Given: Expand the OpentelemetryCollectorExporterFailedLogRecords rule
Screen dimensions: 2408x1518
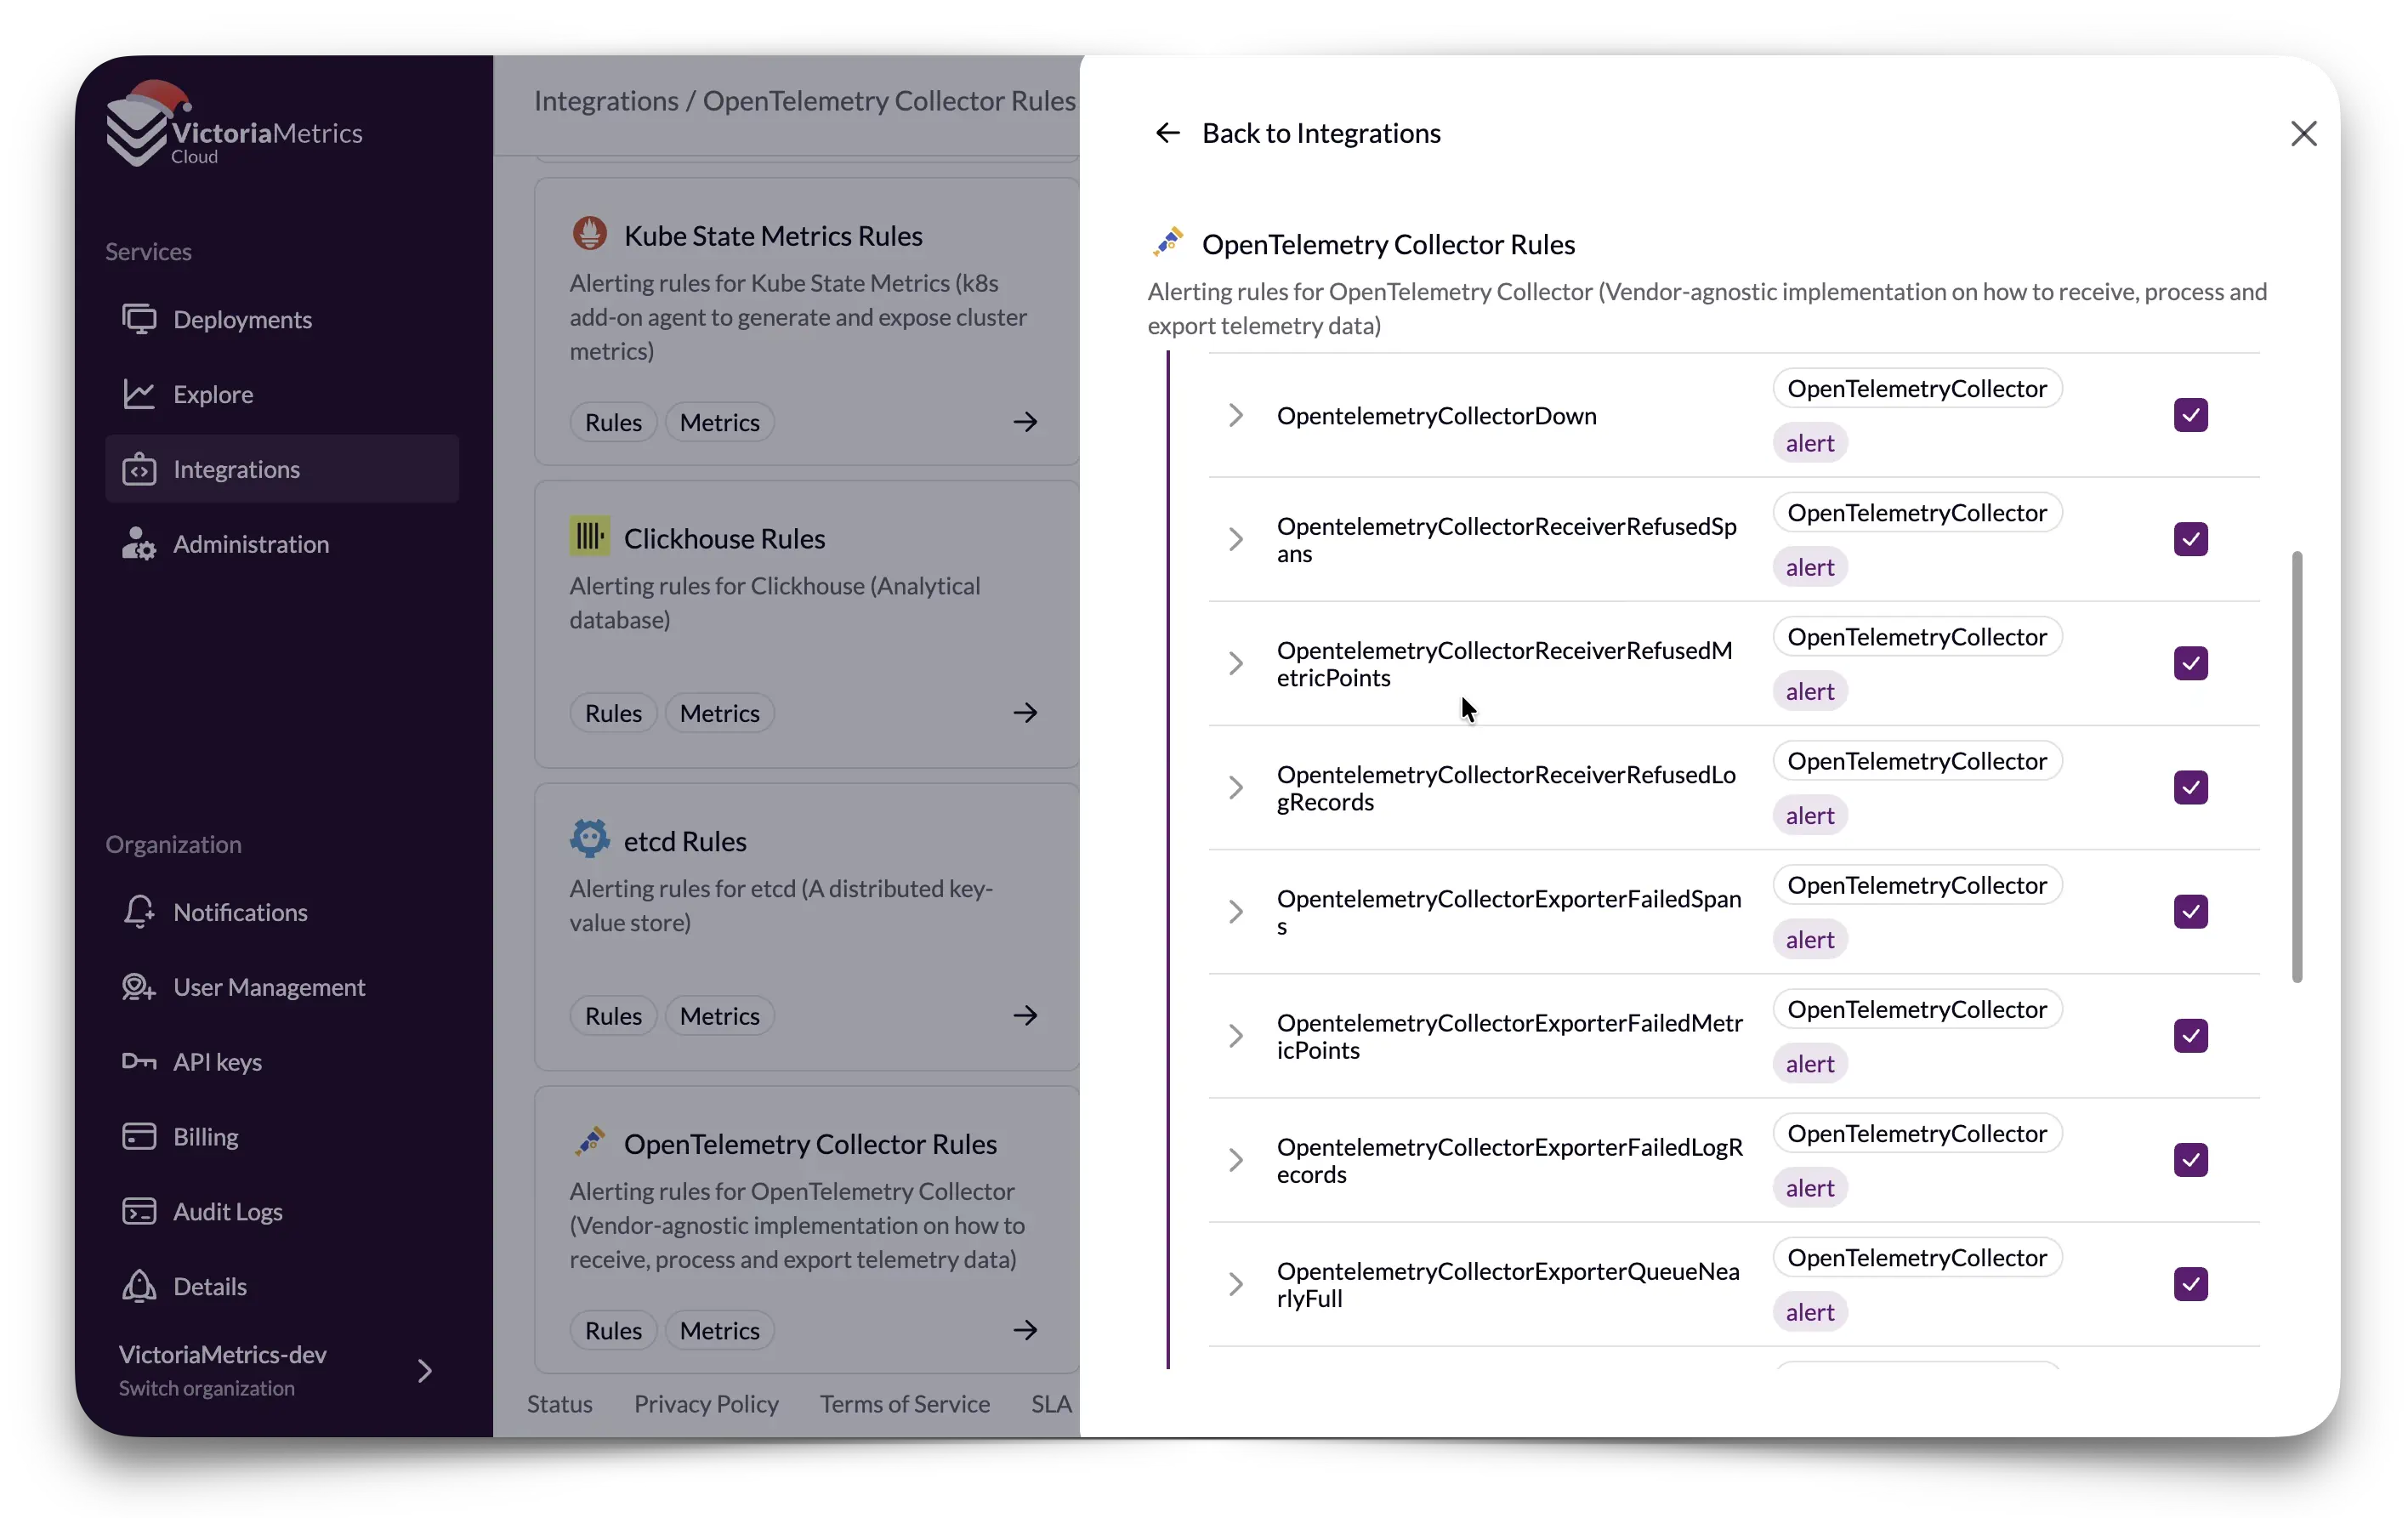Looking at the screenshot, I should (1236, 1160).
